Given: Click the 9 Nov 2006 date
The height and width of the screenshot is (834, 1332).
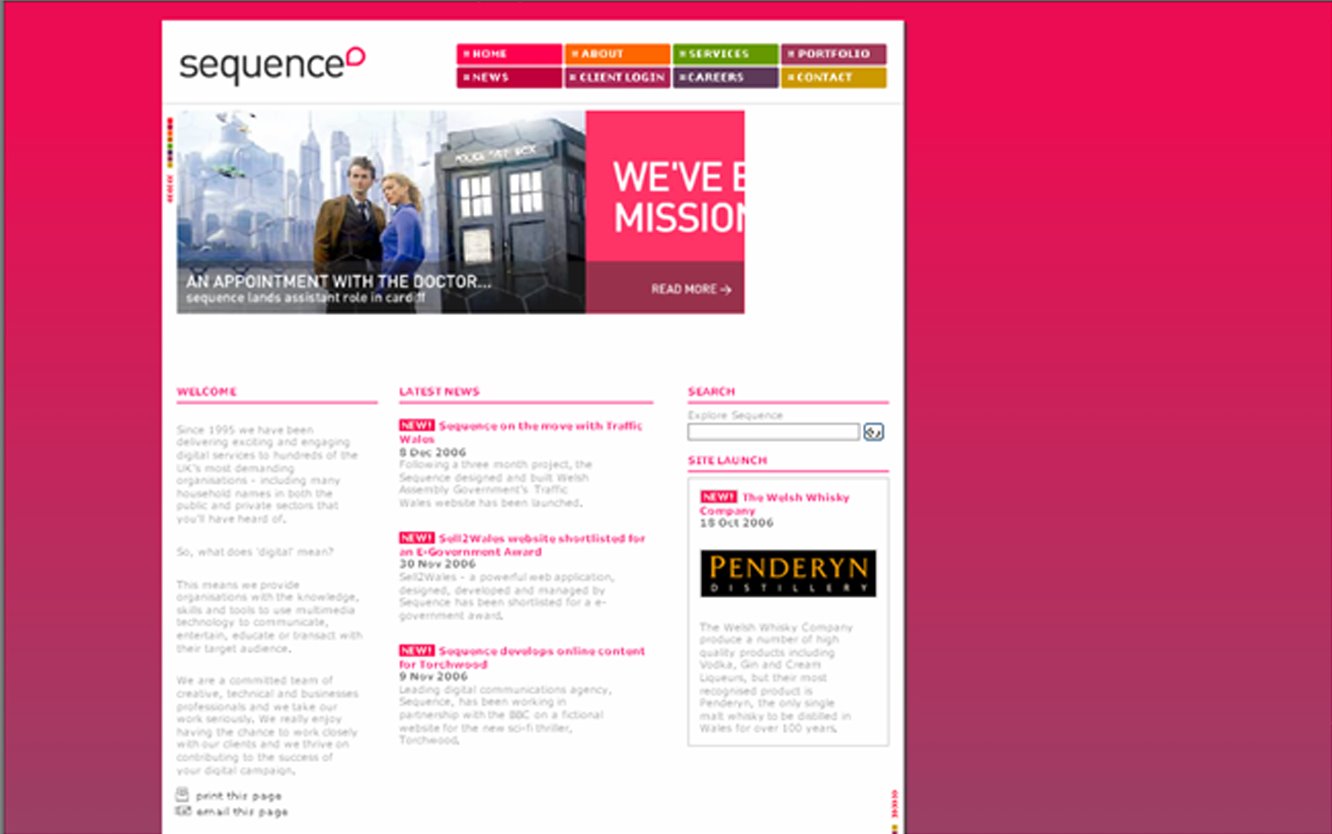Looking at the screenshot, I should [434, 677].
